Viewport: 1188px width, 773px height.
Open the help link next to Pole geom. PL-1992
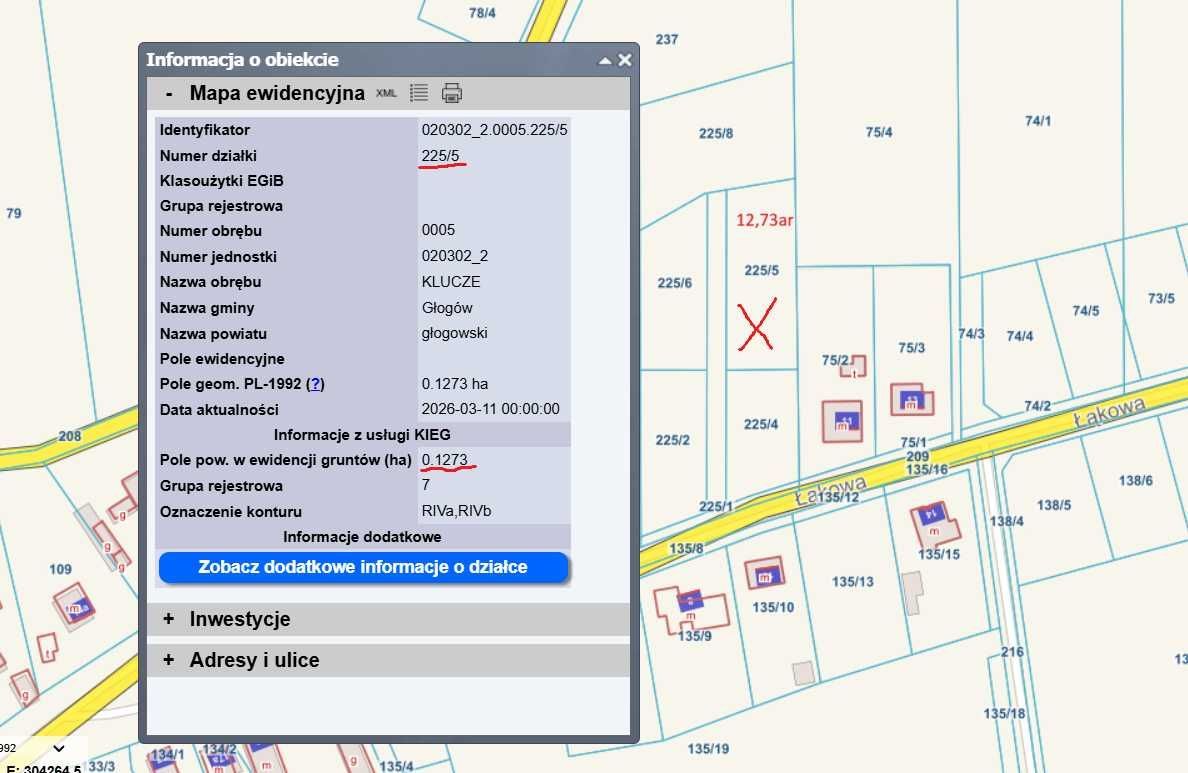(x=315, y=383)
